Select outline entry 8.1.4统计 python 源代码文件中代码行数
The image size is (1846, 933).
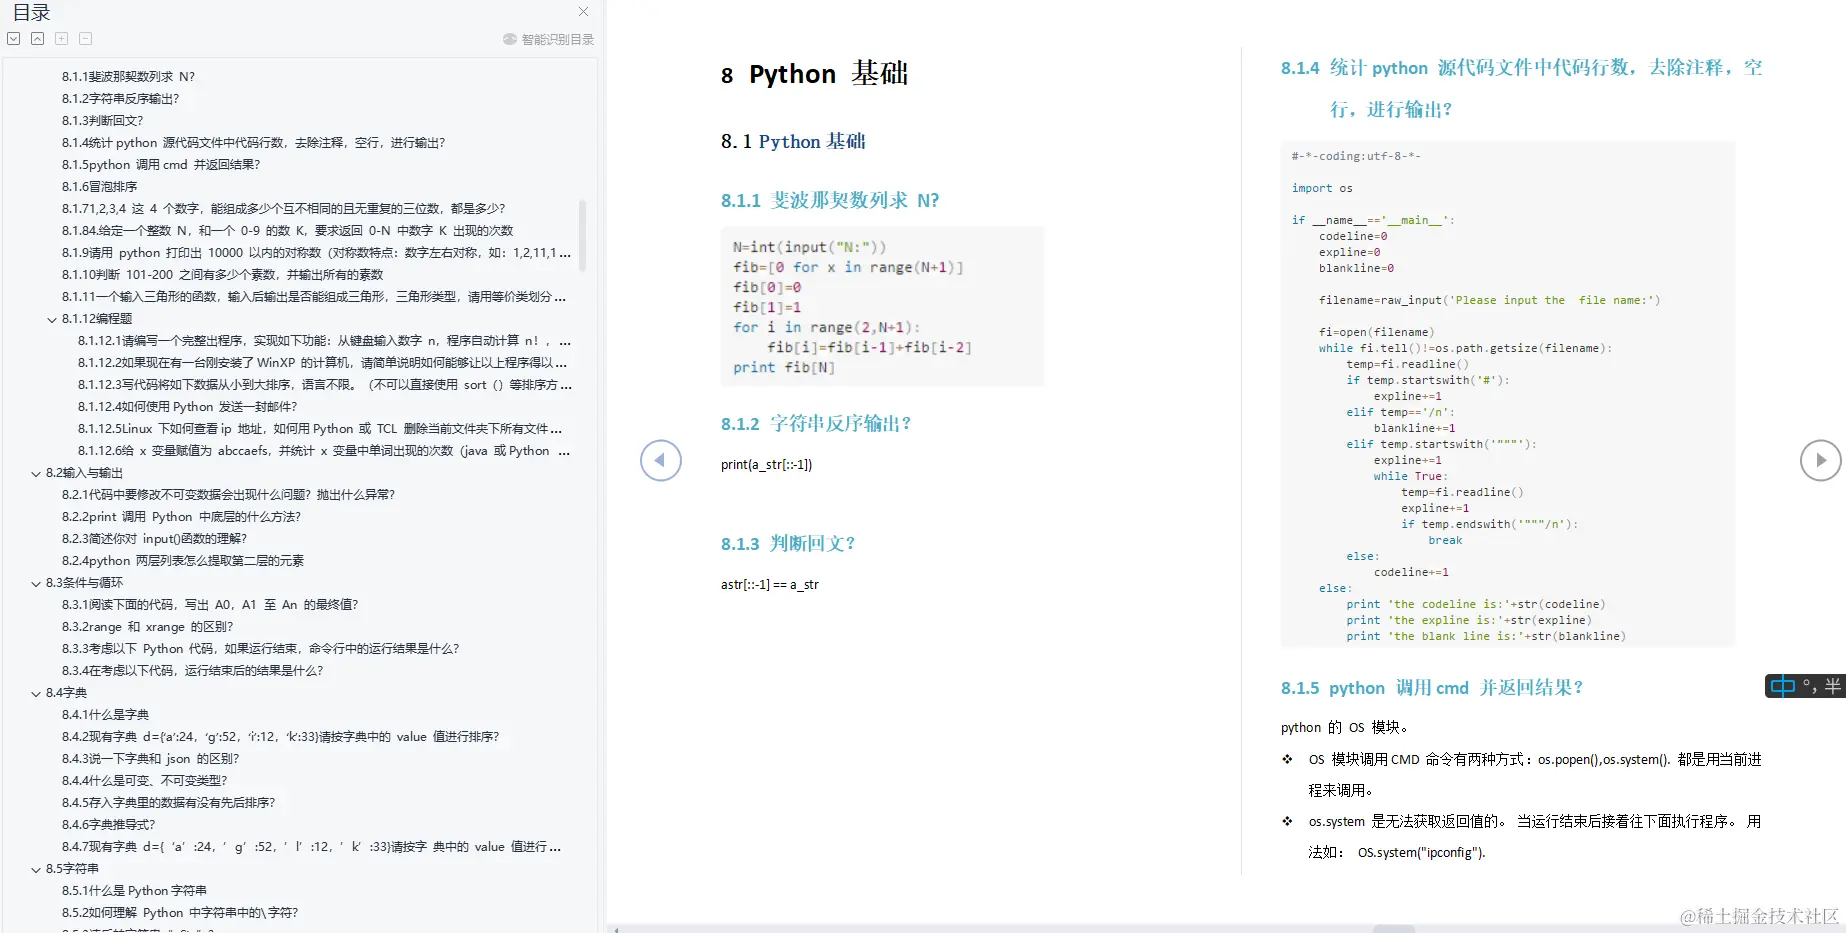click(253, 143)
